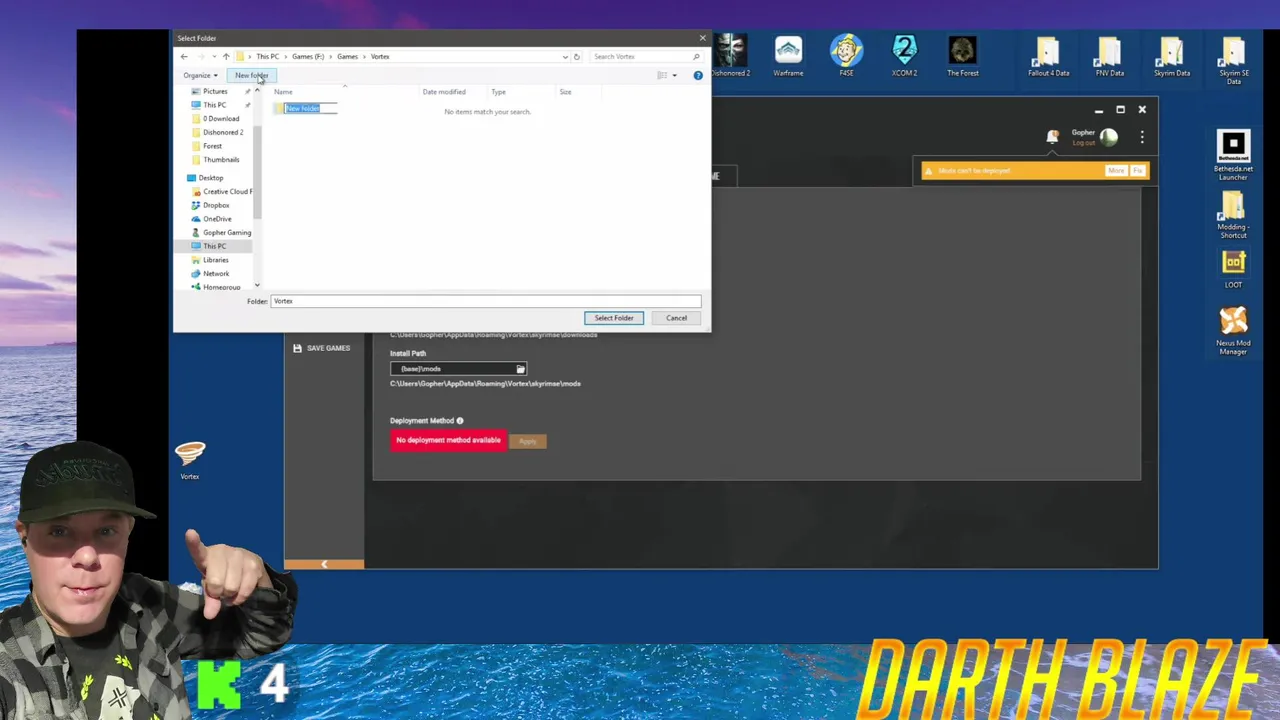Open the FNV Data folder shortcut
This screenshot has width=1280, height=720.
(x=1110, y=56)
